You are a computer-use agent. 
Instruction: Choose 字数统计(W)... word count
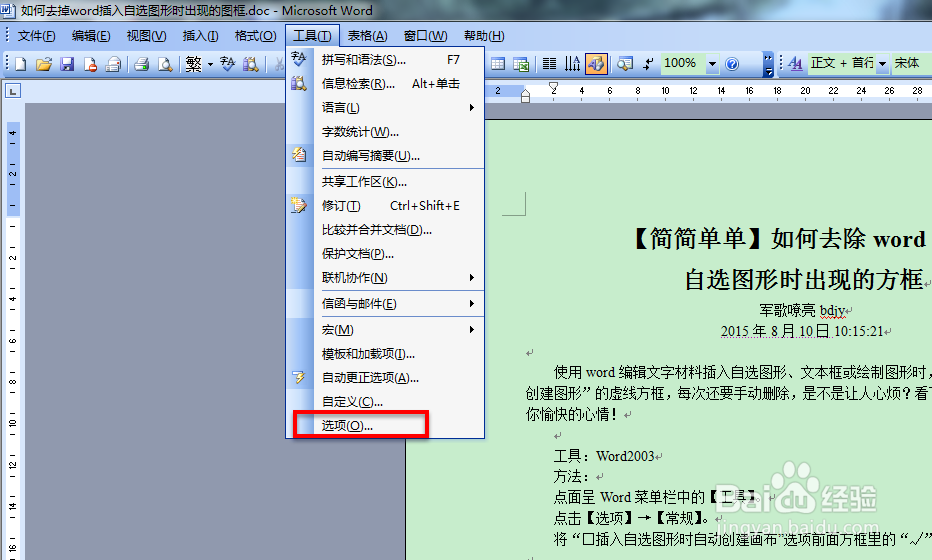pos(385,132)
